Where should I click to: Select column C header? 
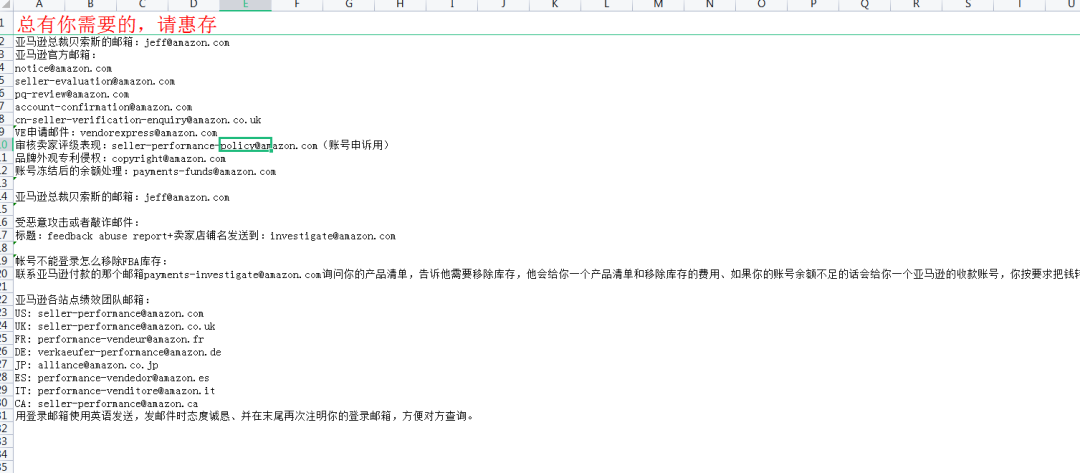click(x=143, y=6)
